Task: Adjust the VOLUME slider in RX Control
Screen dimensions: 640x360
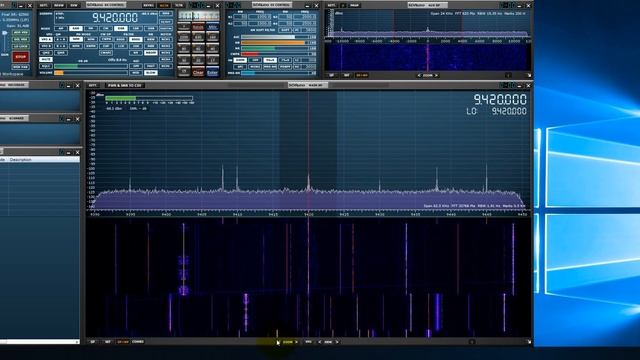Action: click(x=91, y=73)
